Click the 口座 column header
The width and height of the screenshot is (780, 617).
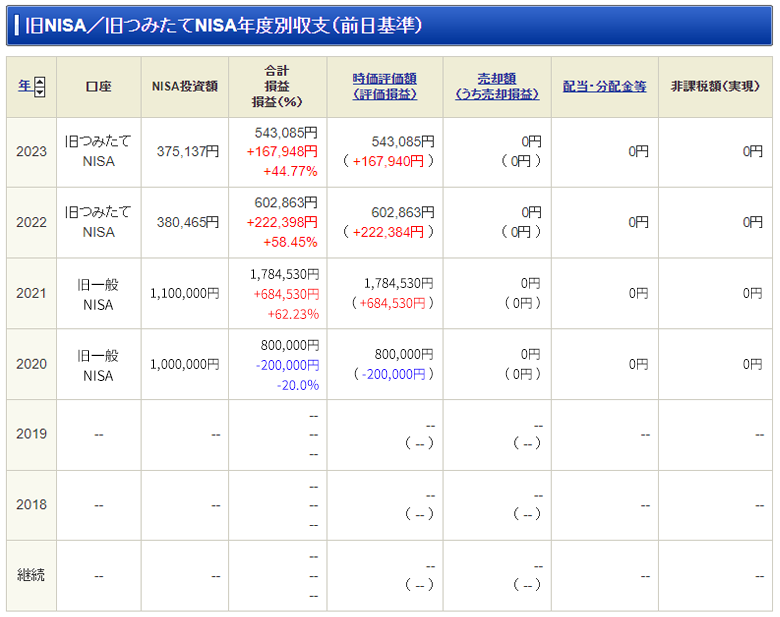[98, 87]
